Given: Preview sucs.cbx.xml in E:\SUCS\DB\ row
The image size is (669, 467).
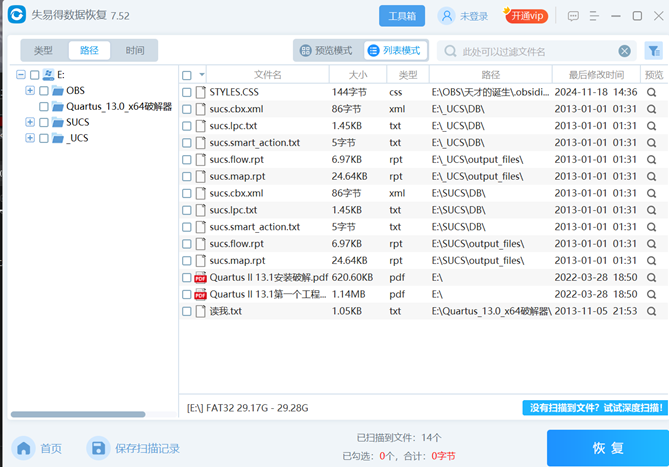Looking at the screenshot, I should [651, 193].
